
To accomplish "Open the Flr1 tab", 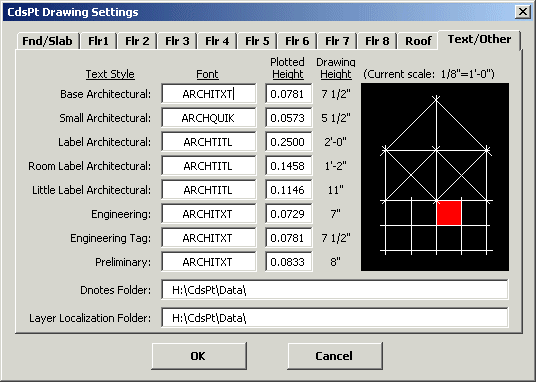I will (x=98, y=41).
